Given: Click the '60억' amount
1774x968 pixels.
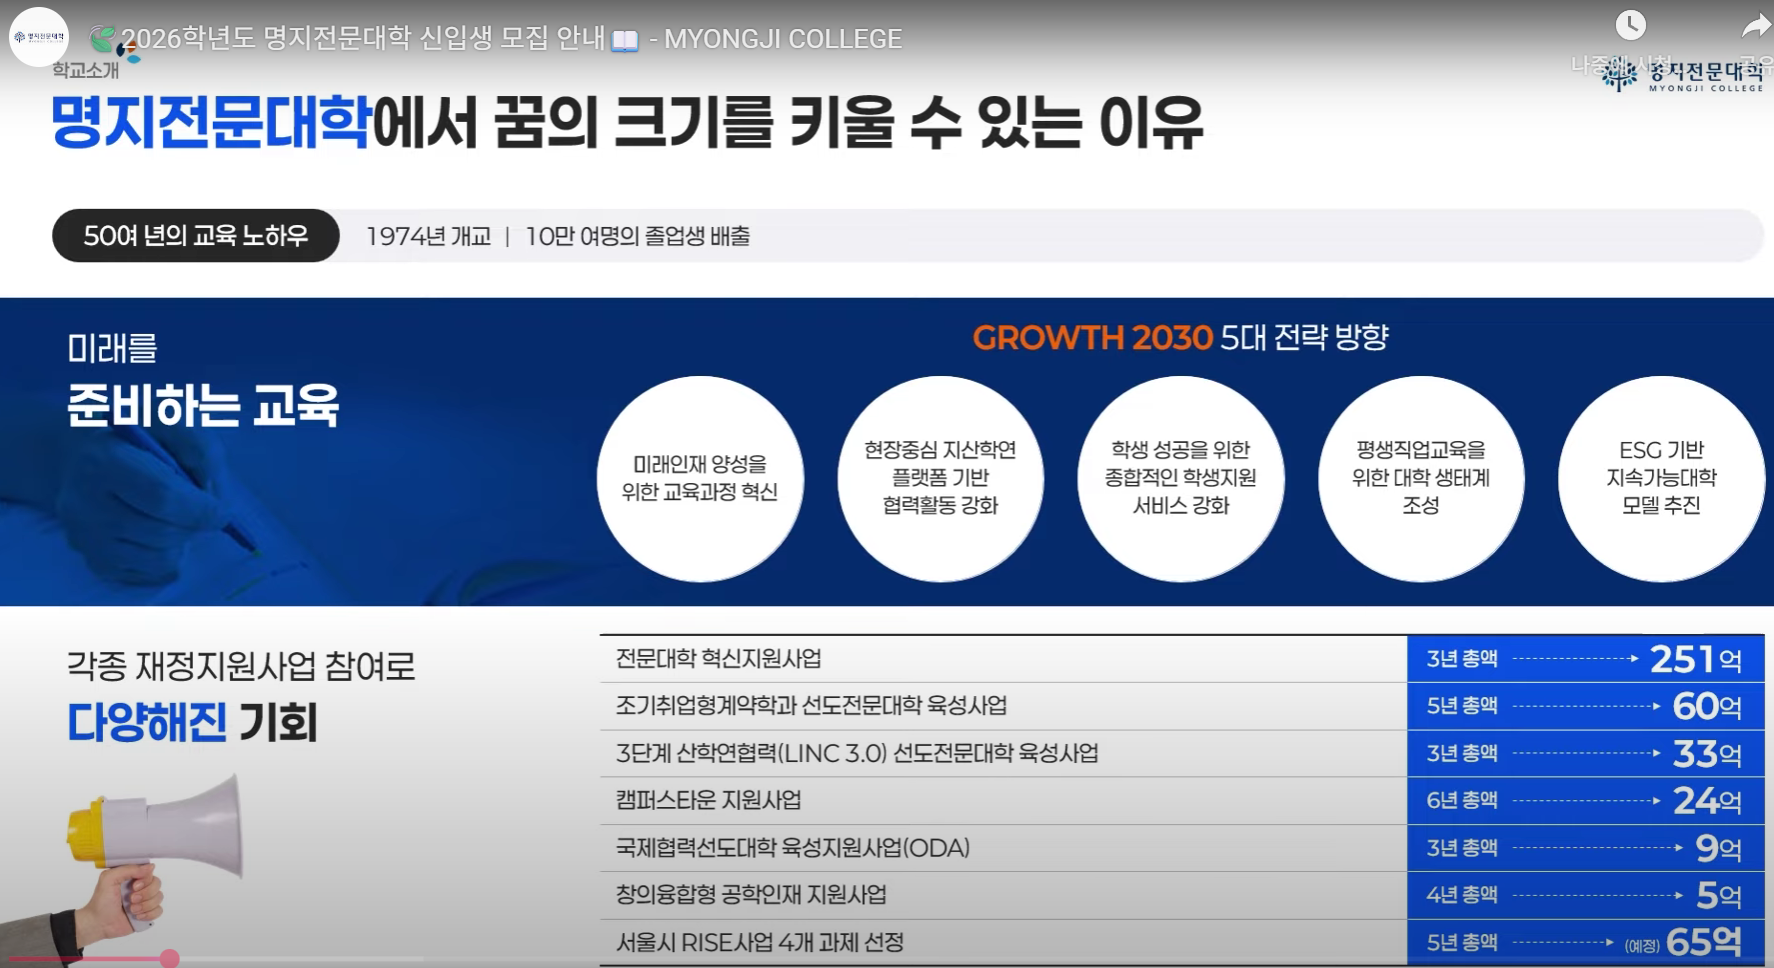Looking at the screenshot, I should (x=1707, y=706).
